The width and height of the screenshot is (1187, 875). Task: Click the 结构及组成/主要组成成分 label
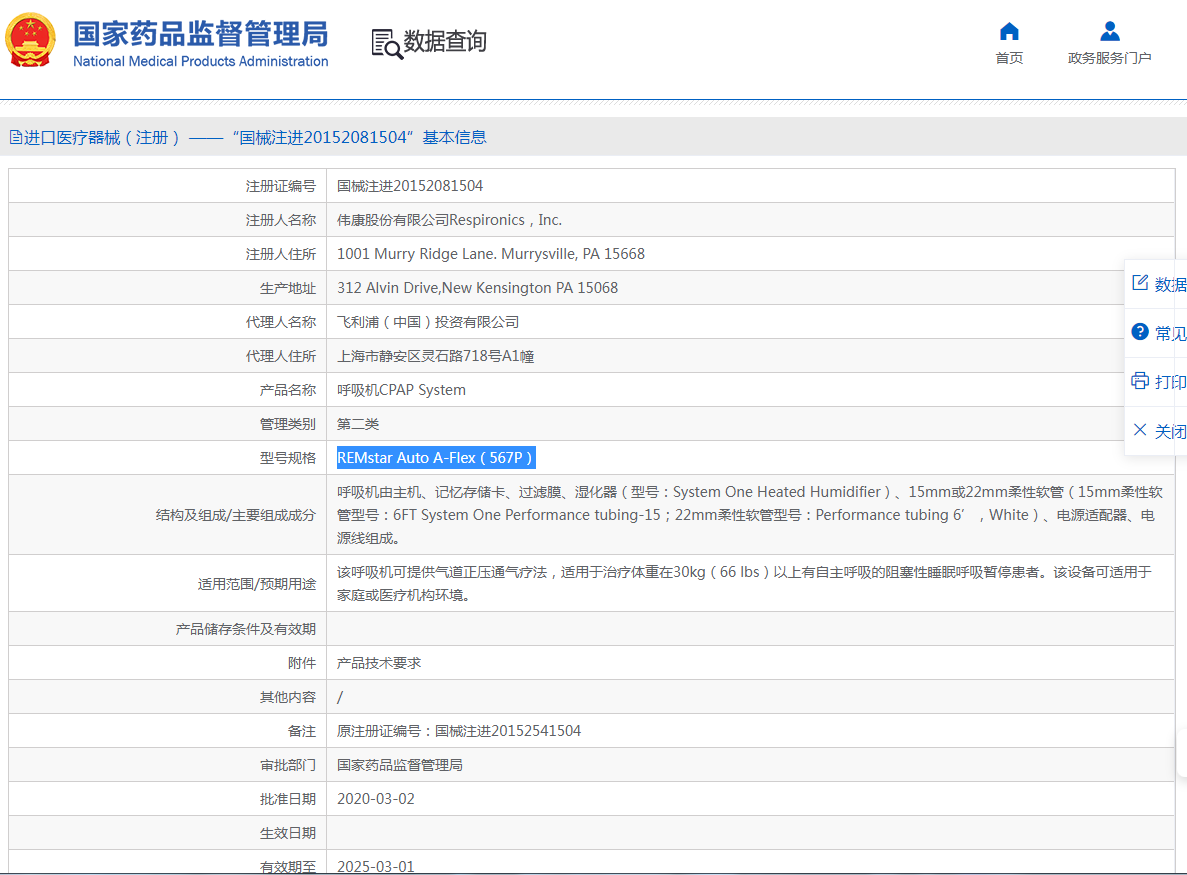(235, 515)
